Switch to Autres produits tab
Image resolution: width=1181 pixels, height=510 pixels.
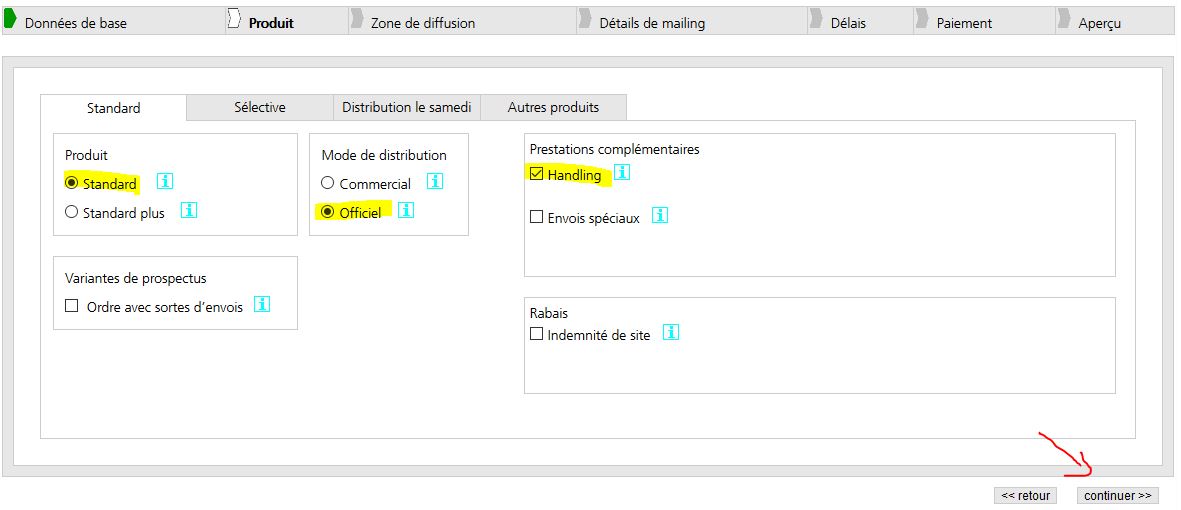tap(553, 107)
